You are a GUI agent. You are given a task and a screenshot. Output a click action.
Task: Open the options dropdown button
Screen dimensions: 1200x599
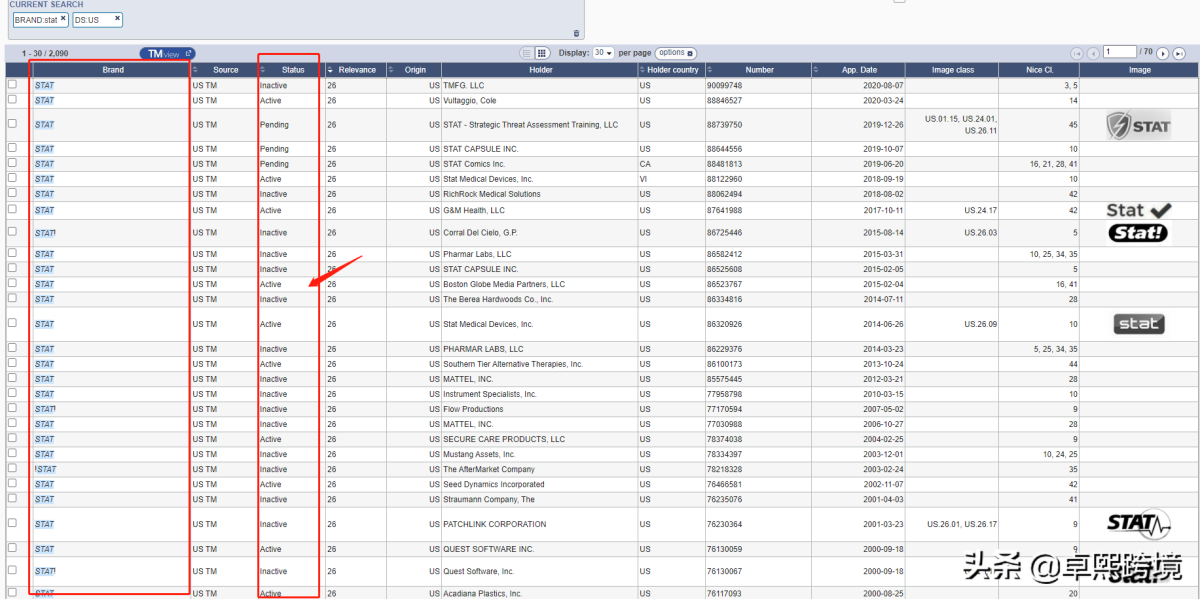(x=676, y=53)
